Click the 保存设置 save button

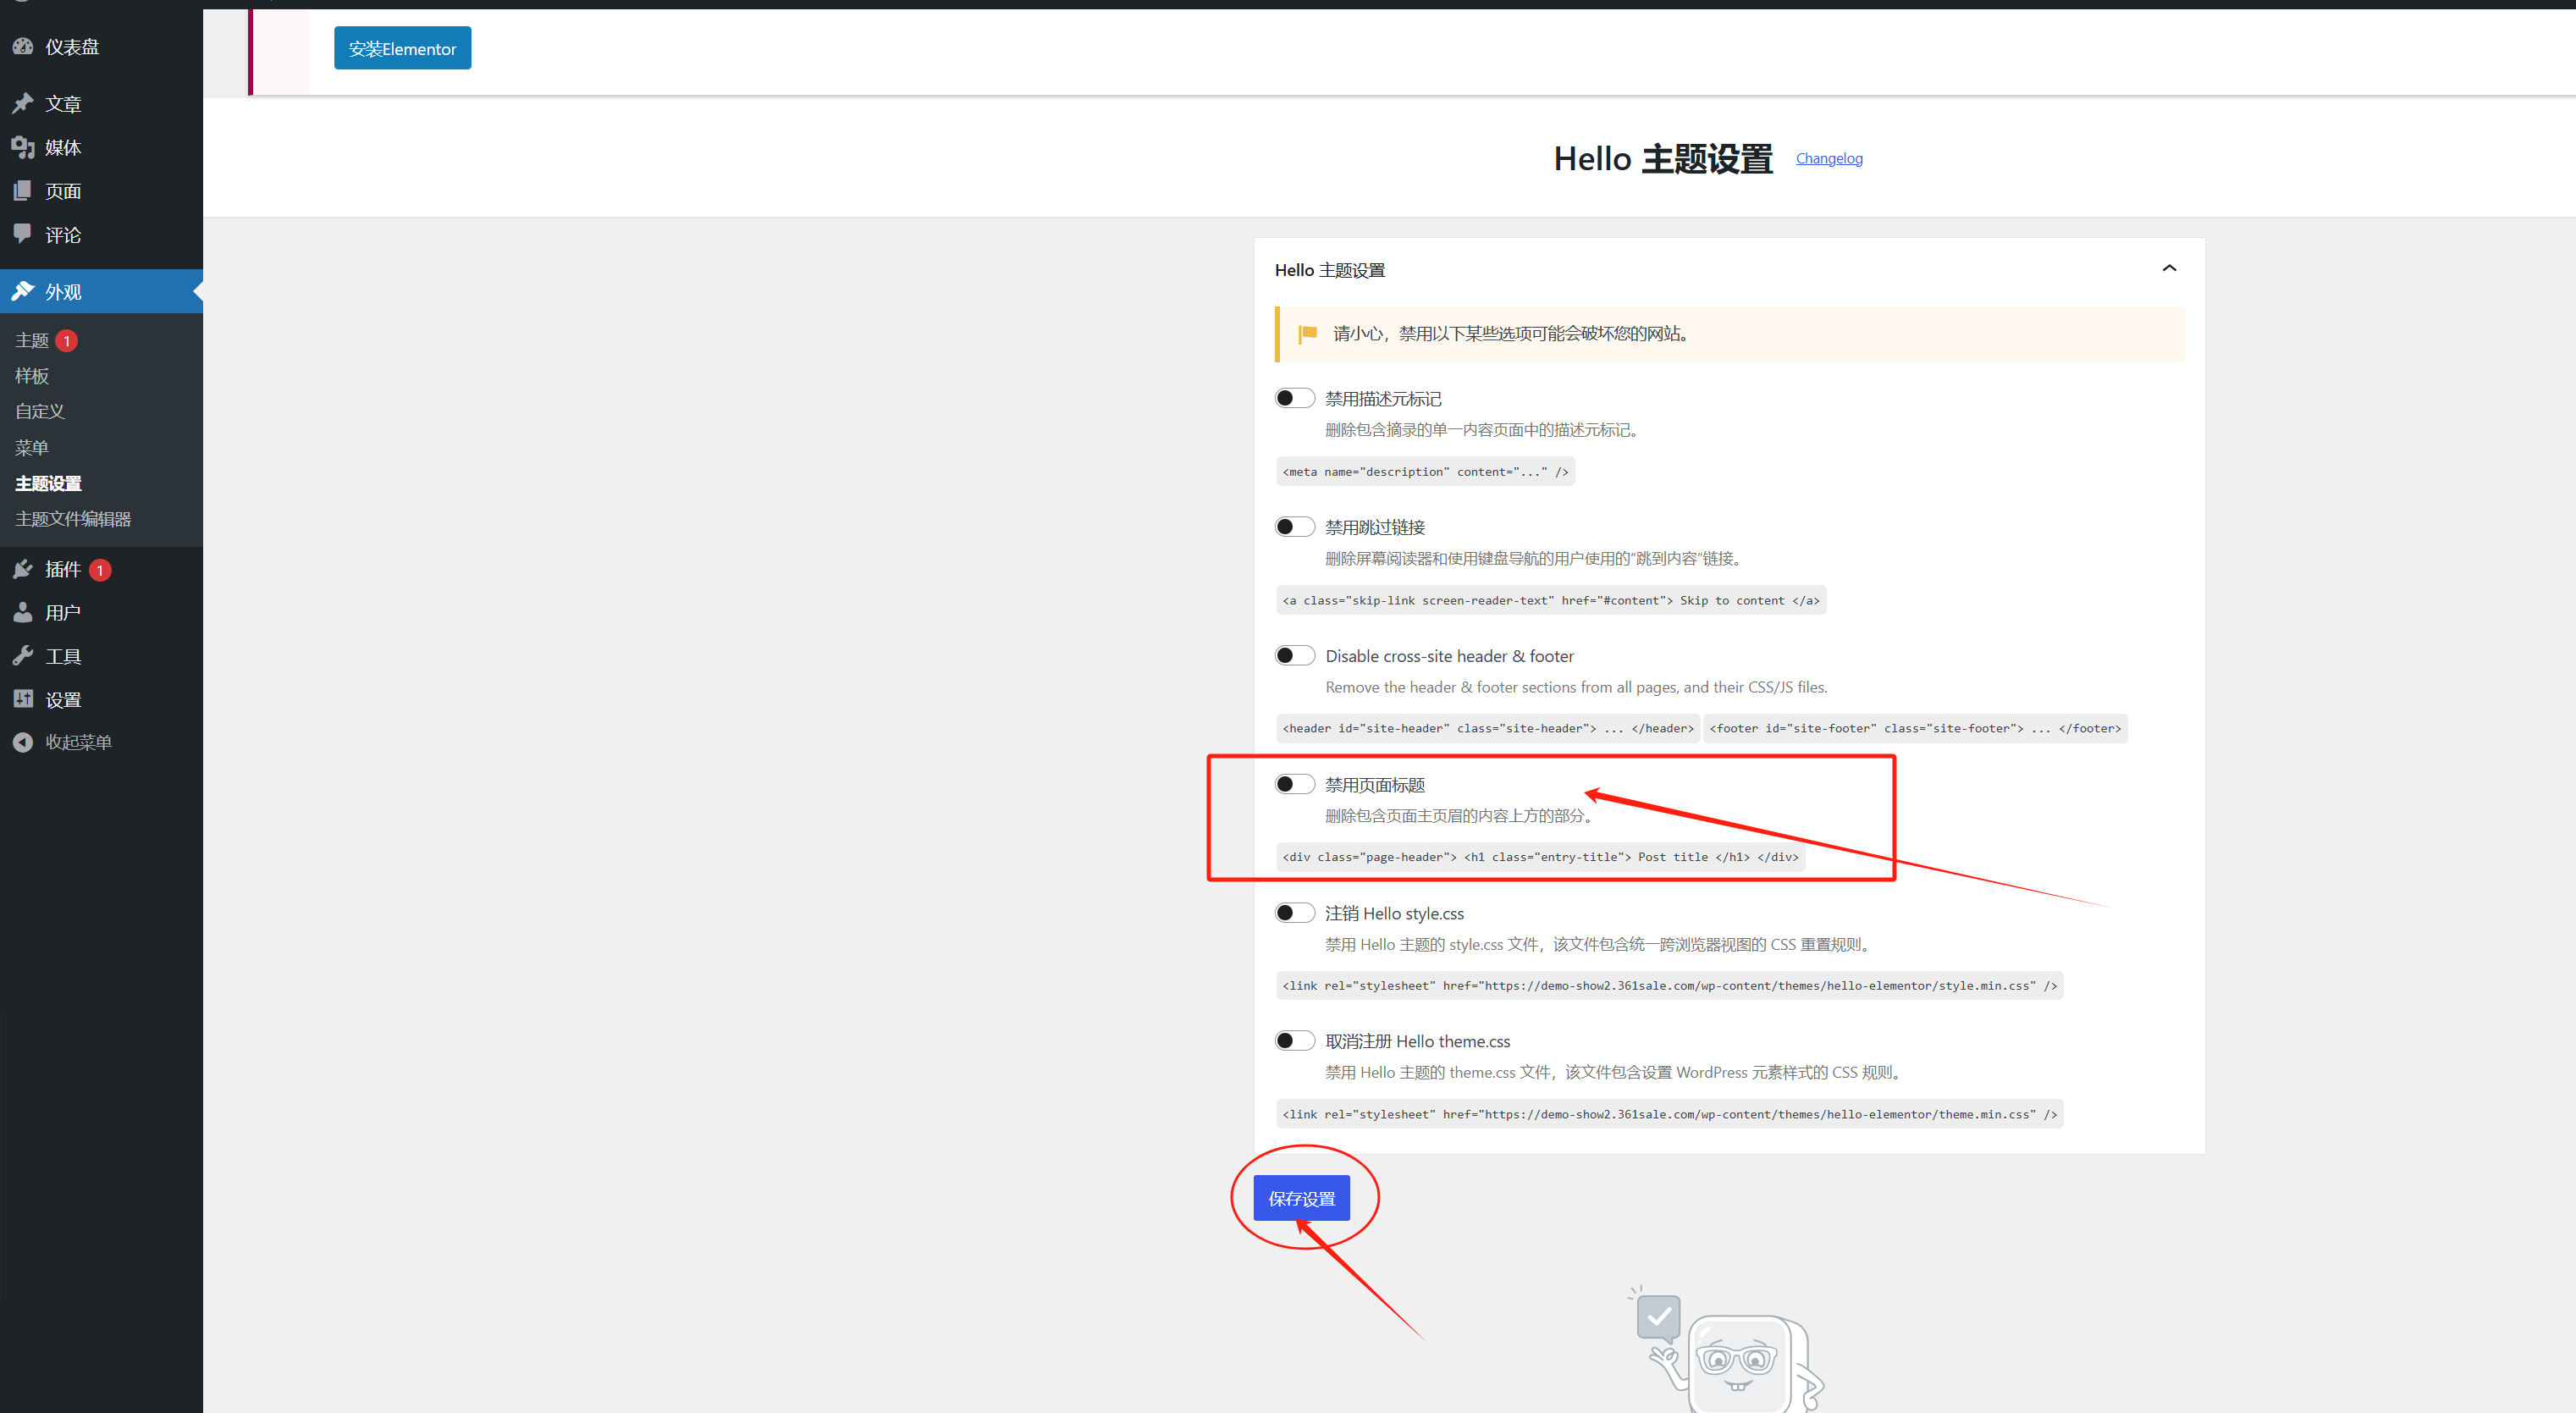pyautogui.click(x=1300, y=1197)
